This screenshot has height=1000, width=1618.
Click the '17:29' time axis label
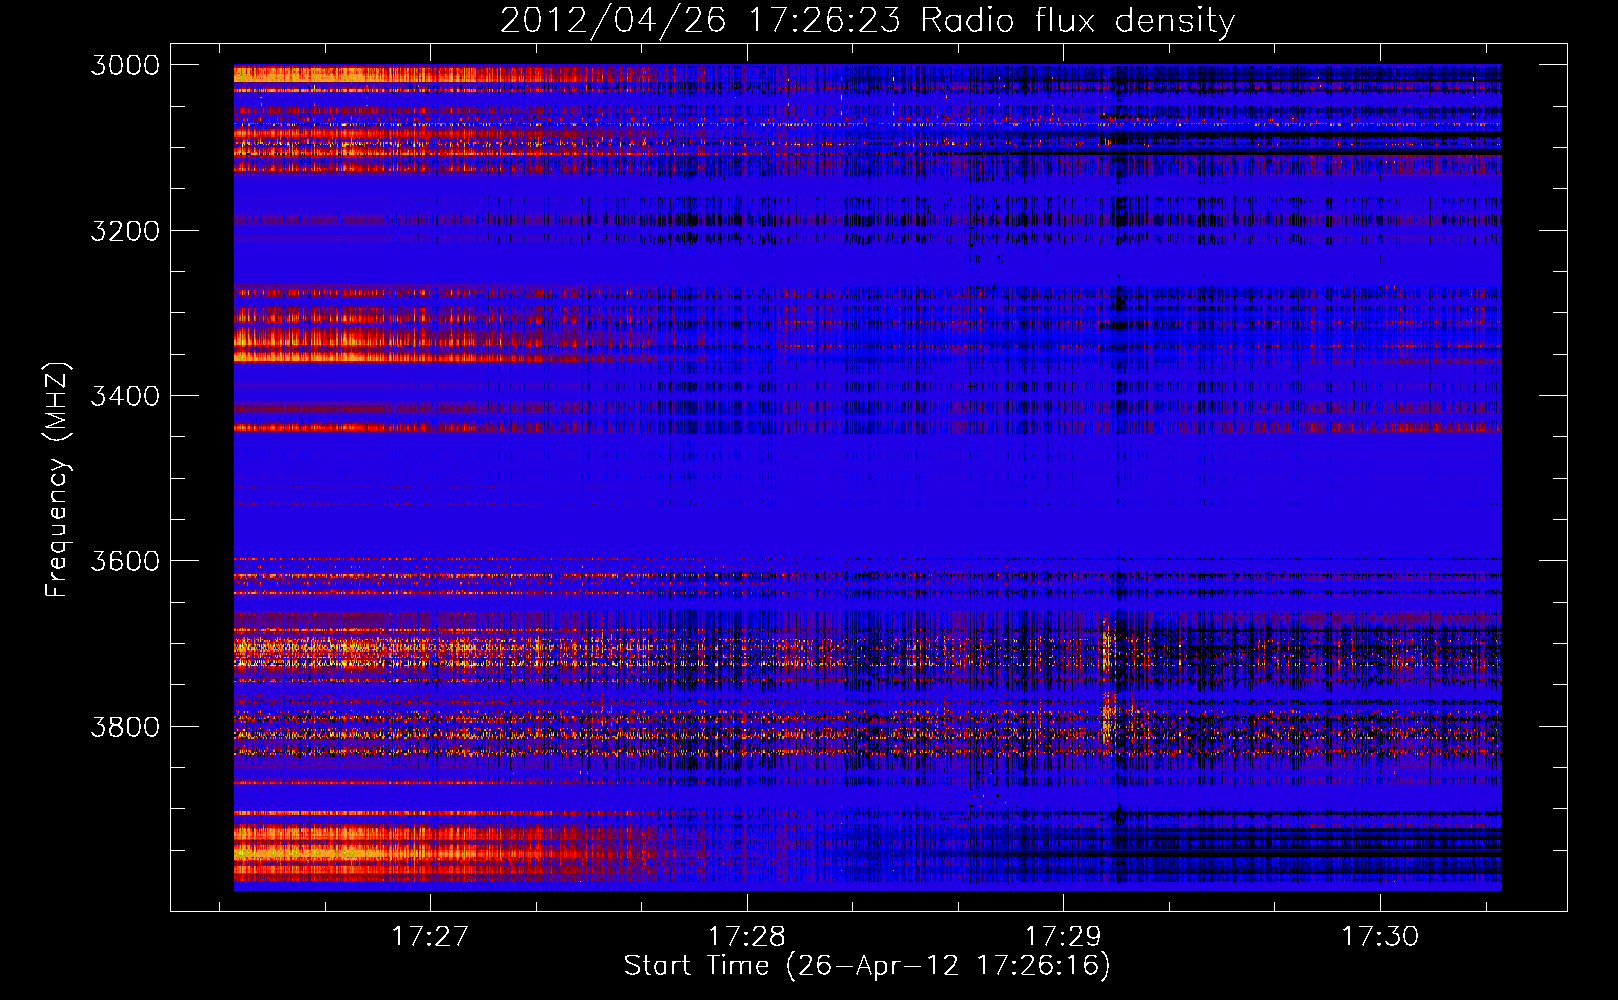click(x=1063, y=936)
